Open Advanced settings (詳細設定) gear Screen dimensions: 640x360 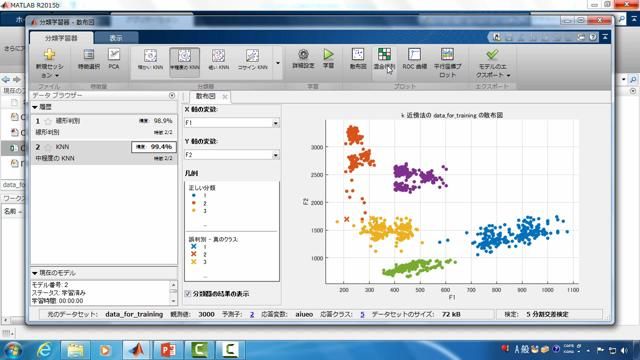click(303, 59)
